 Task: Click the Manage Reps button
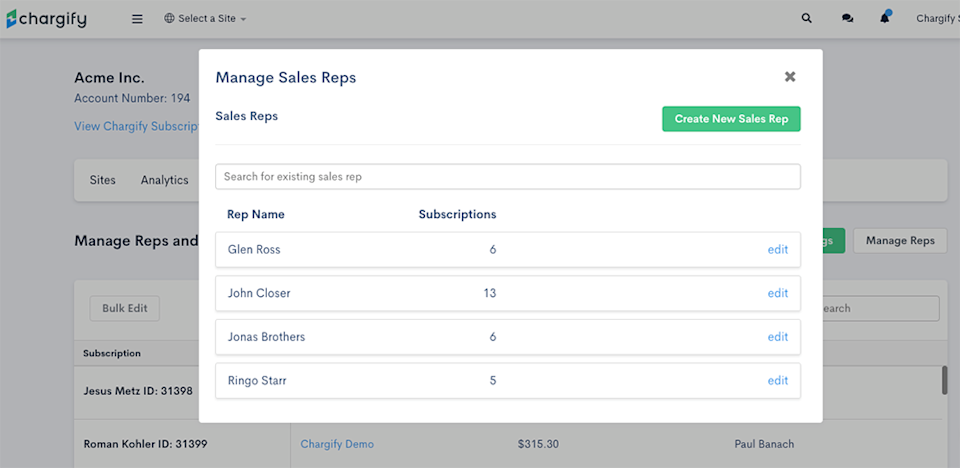pos(900,241)
